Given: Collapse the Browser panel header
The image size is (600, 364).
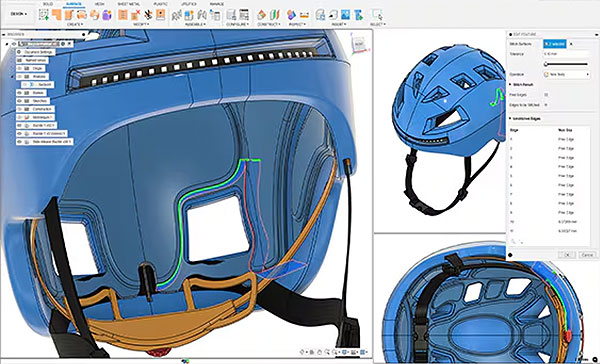Looking at the screenshot, I should pyautogui.click(x=4, y=34).
